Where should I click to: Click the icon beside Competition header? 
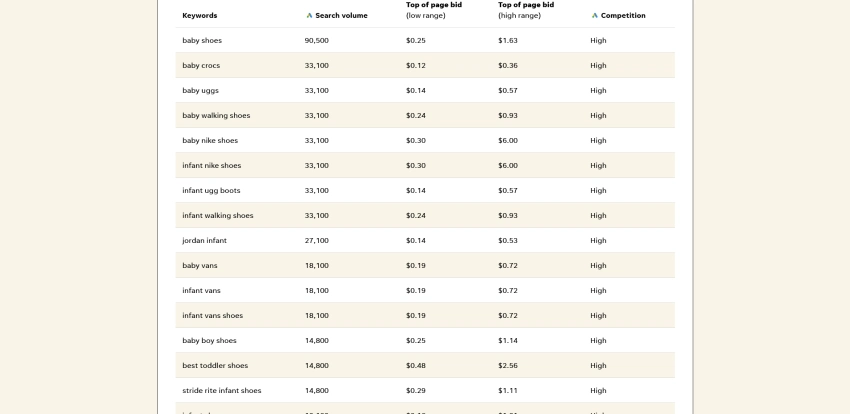(x=595, y=16)
